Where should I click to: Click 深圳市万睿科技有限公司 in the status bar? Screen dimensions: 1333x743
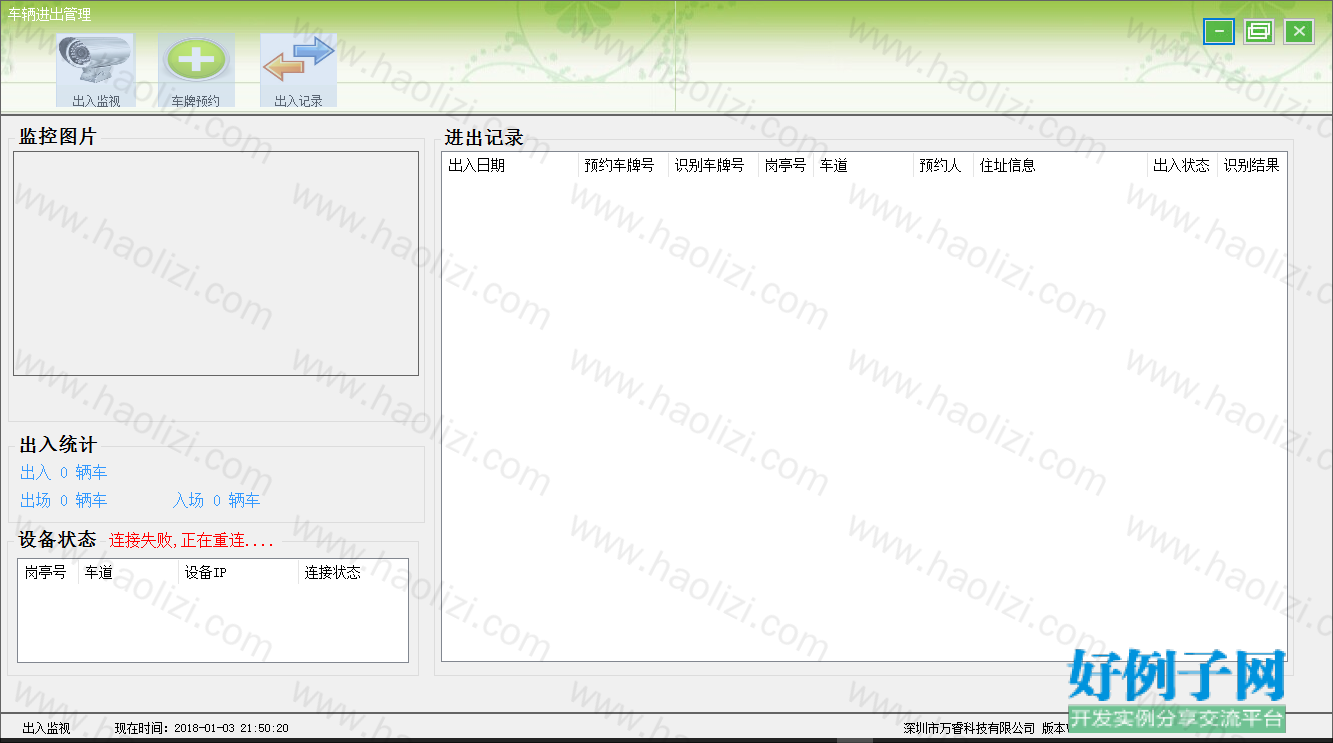tap(969, 729)
